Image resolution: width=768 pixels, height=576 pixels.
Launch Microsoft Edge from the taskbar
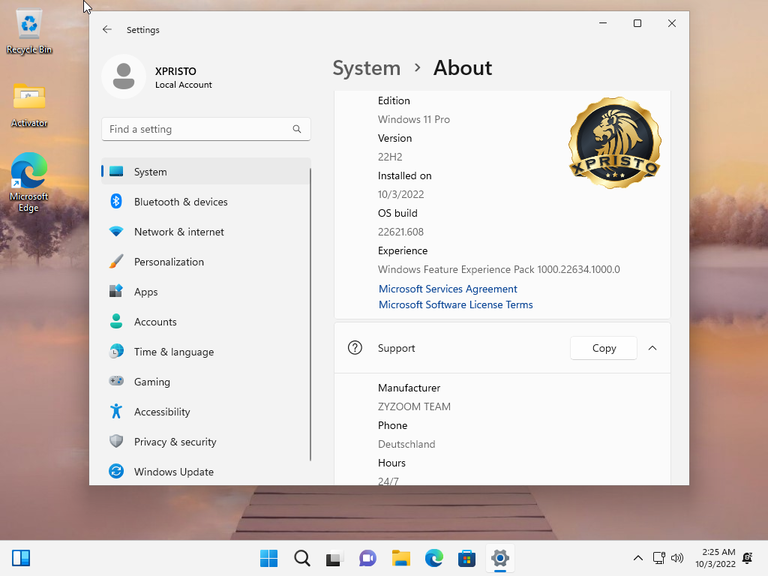(434, 558)
